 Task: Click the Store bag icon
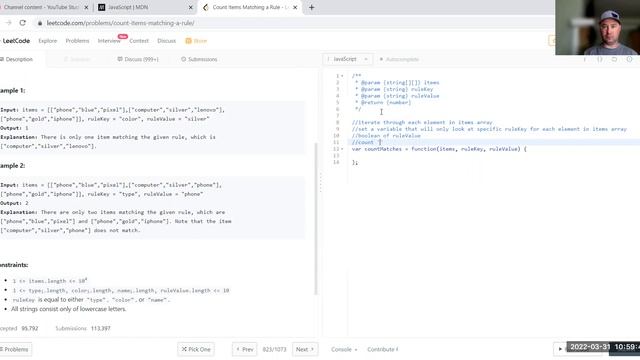(x=188, y=41)
